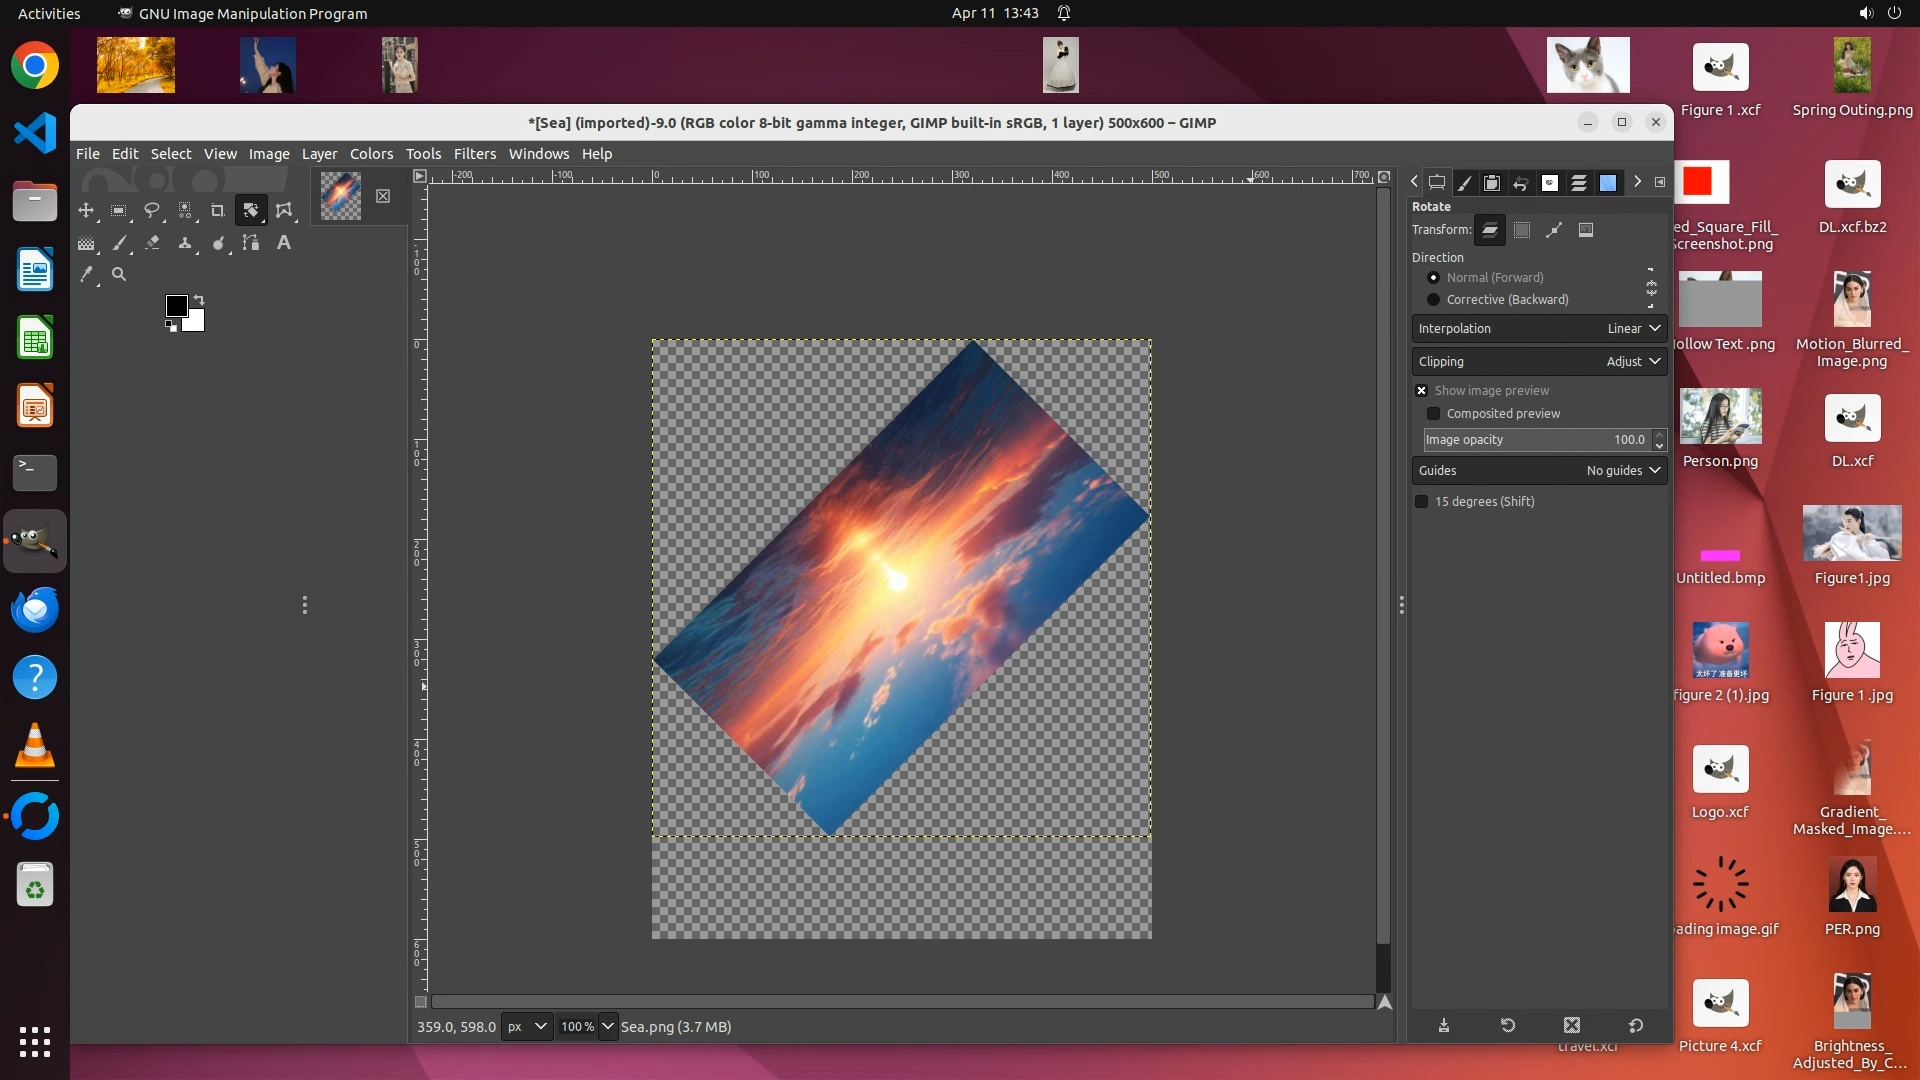Select Corrective (Backward) direction

pyautogui.click(x=1434, y=300)
